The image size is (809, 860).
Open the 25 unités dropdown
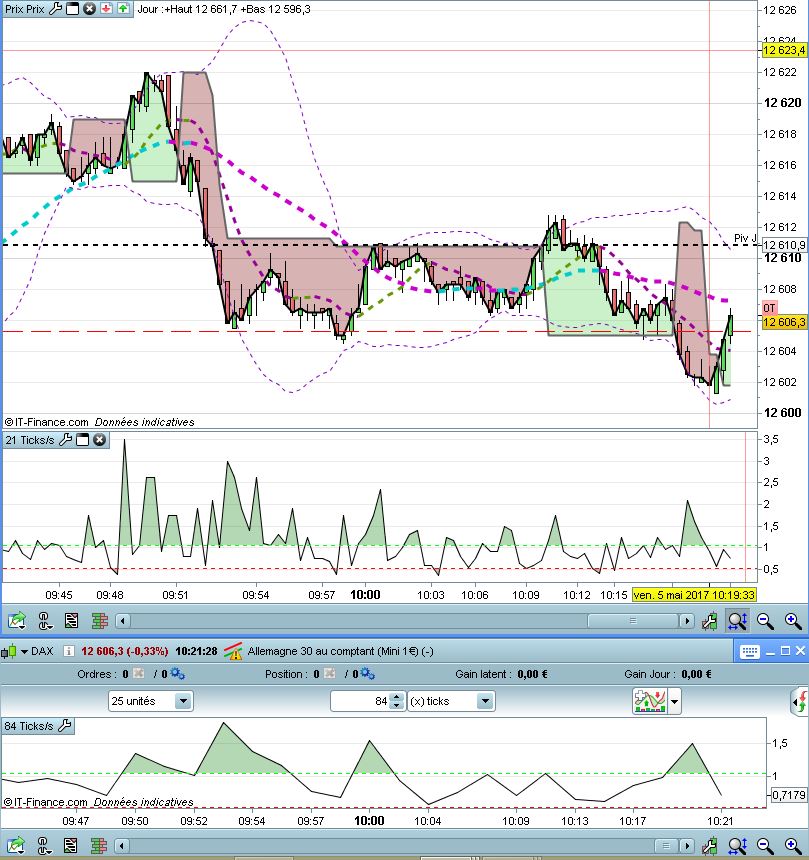tap(150, 701)
